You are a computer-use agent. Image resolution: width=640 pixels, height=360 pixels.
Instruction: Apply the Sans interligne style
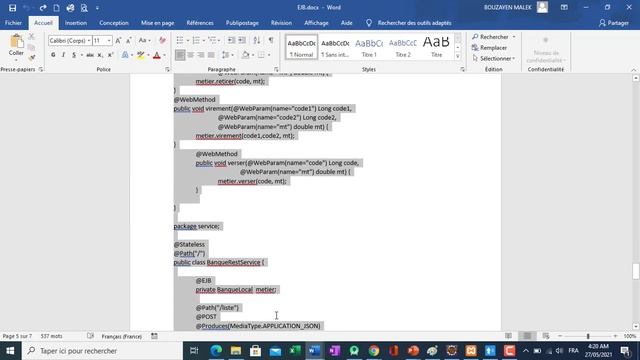click(335, 47)
